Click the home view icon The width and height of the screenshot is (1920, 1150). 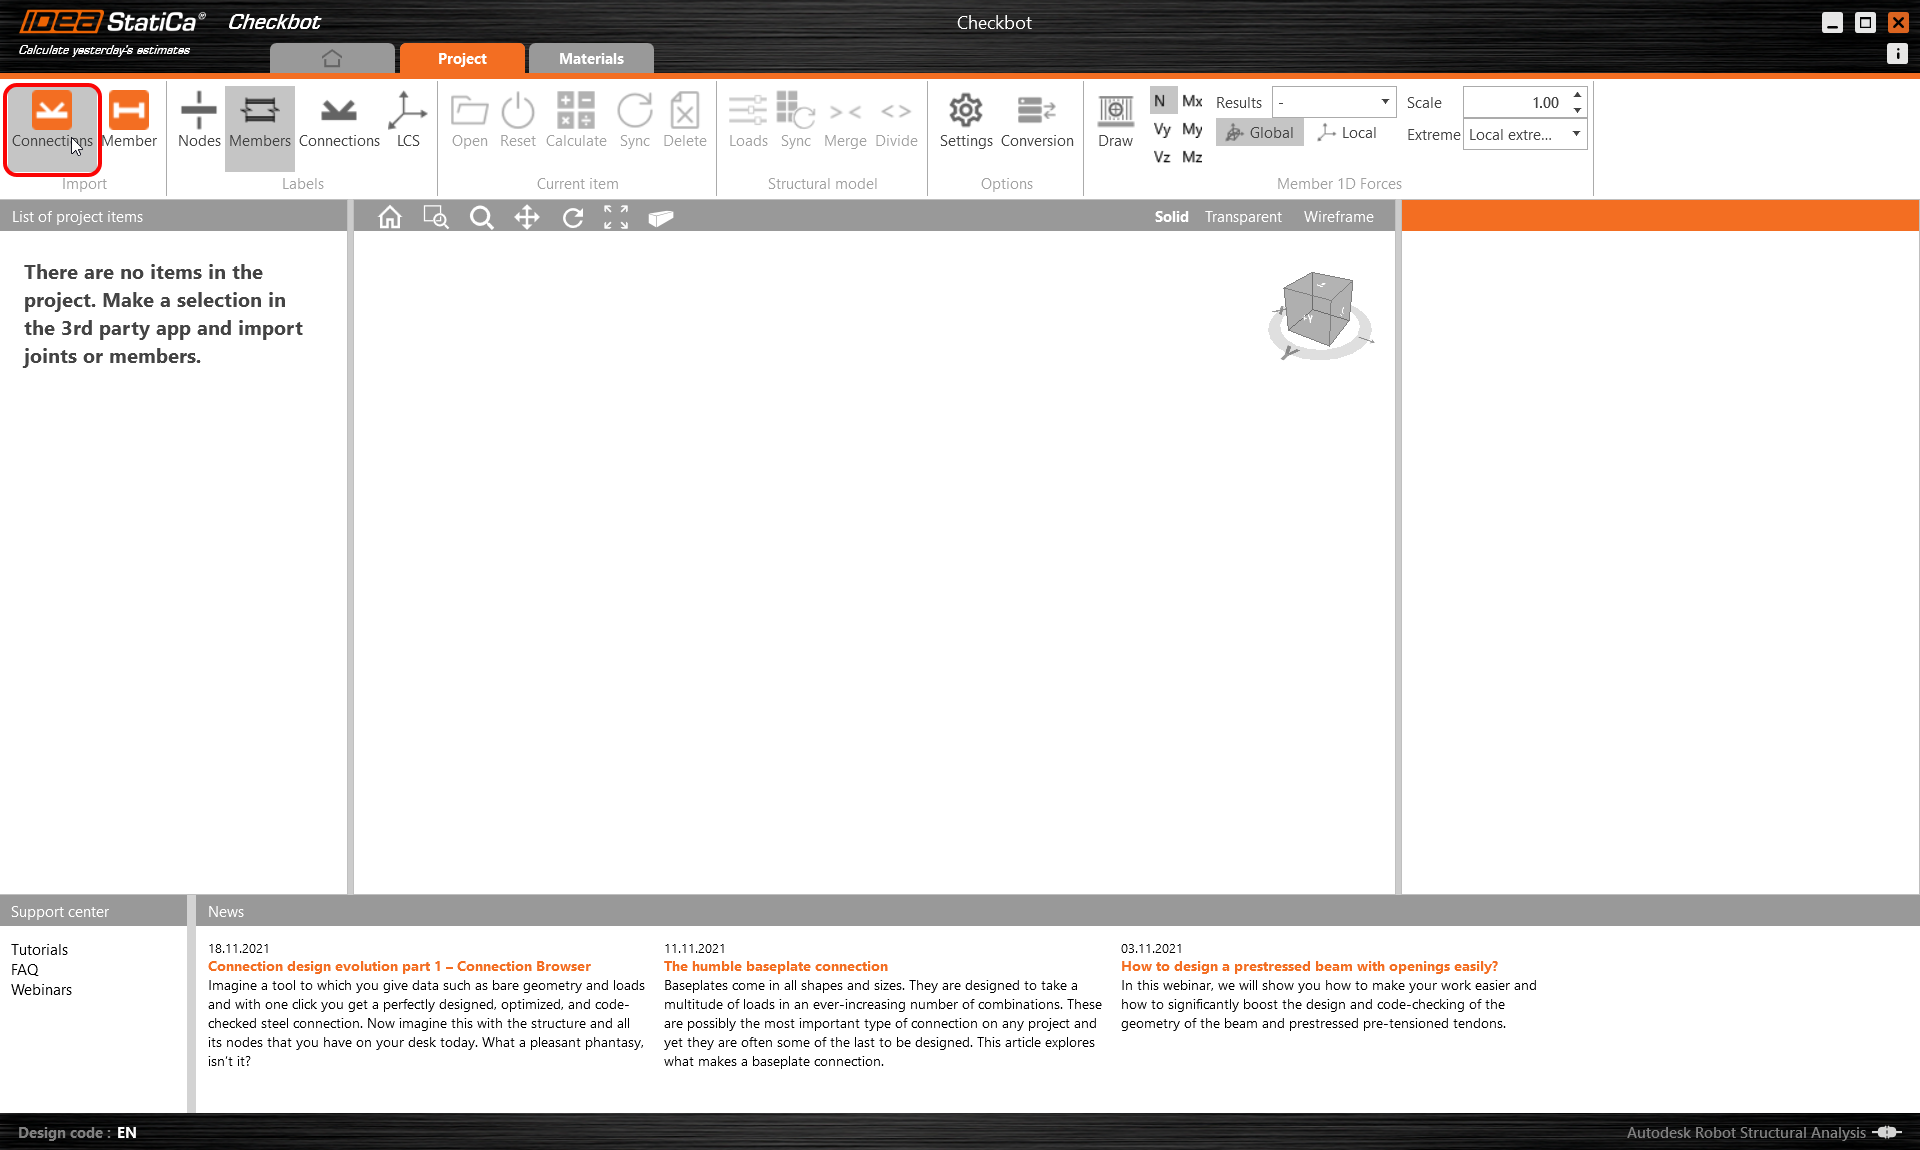(x=390, y=217)
